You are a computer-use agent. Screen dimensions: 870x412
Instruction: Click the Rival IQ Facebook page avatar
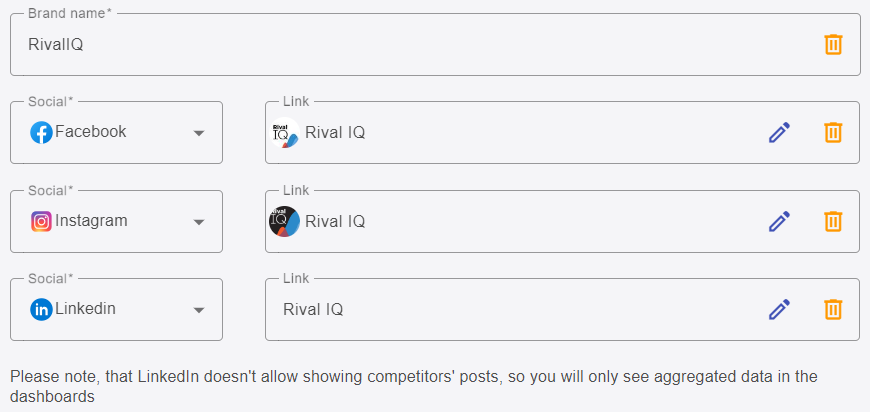coord(285,133)
